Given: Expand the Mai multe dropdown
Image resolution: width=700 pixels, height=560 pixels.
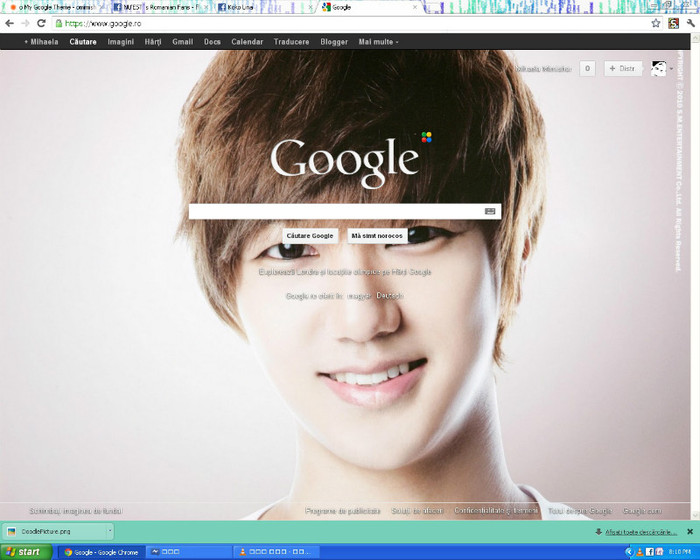Looking at the screenshot, I should pos(378,42).
